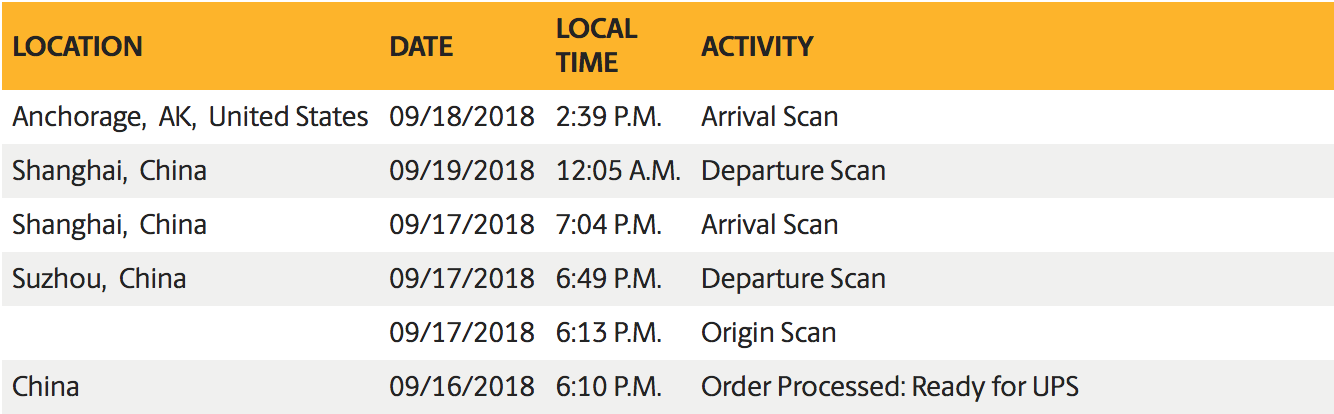This screenshot has height=414, width=1334.
Task: Click the LOCATION column header
Action: click(x=77, y=46)
